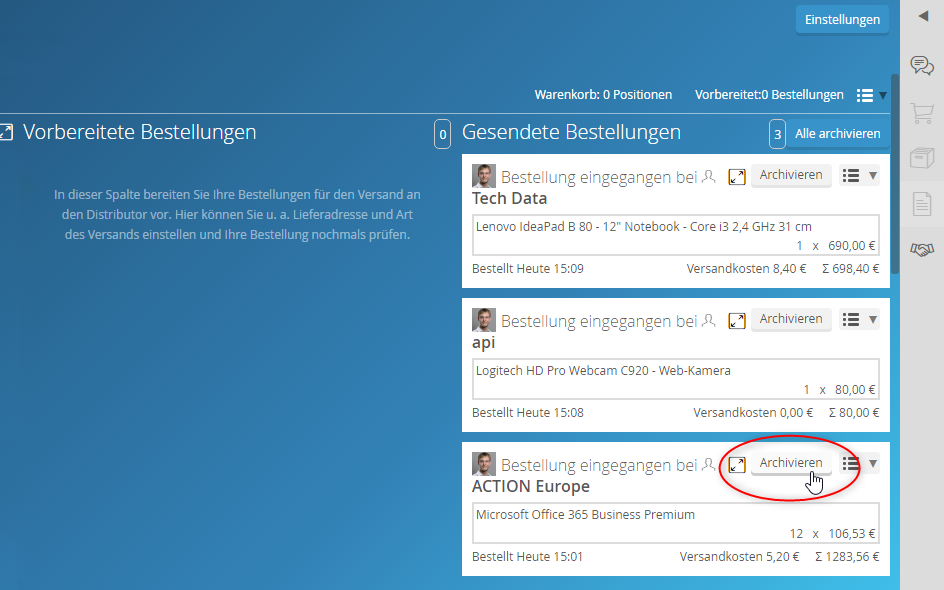Click the package box sidebar icon
The image size is (944, 590).
point(922,158)
